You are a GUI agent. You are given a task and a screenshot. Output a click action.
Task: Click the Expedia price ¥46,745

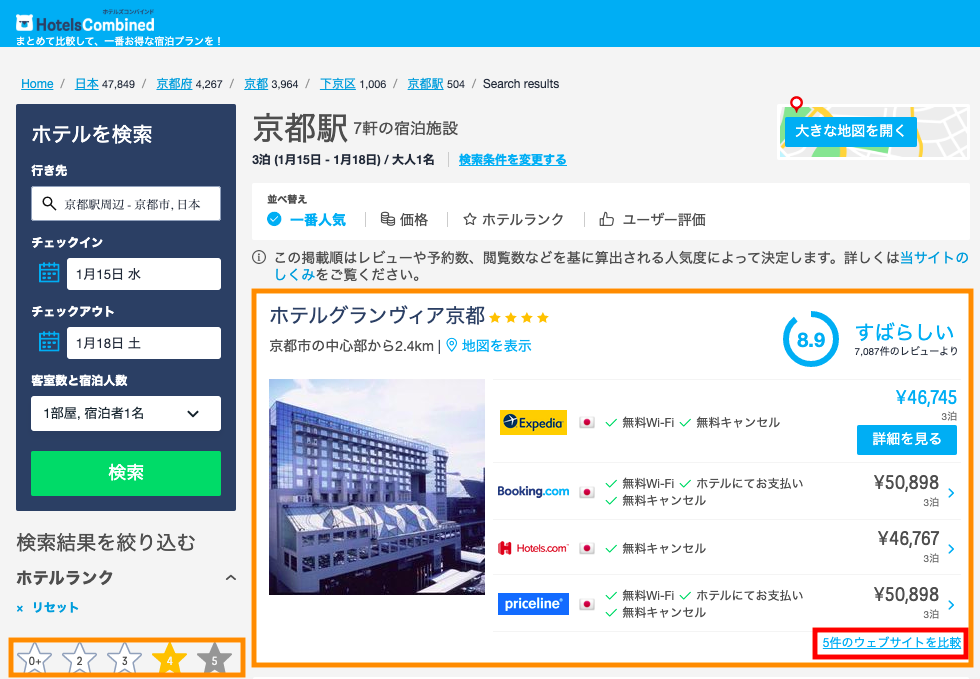(926, 398)
